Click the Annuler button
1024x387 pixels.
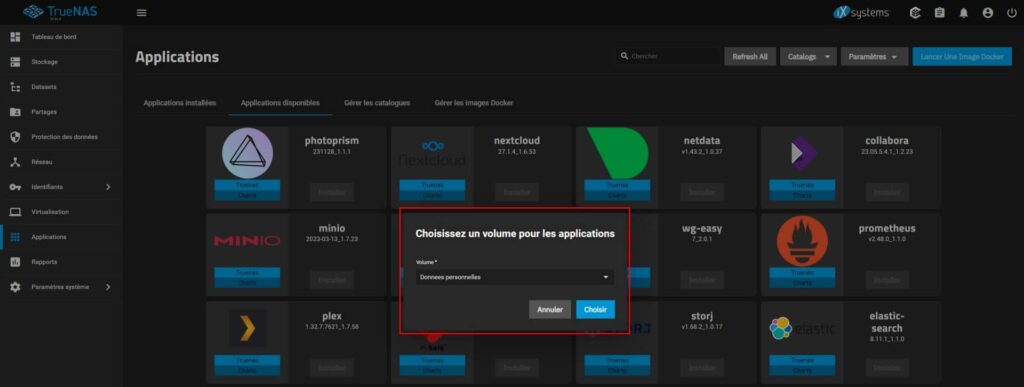550,310
